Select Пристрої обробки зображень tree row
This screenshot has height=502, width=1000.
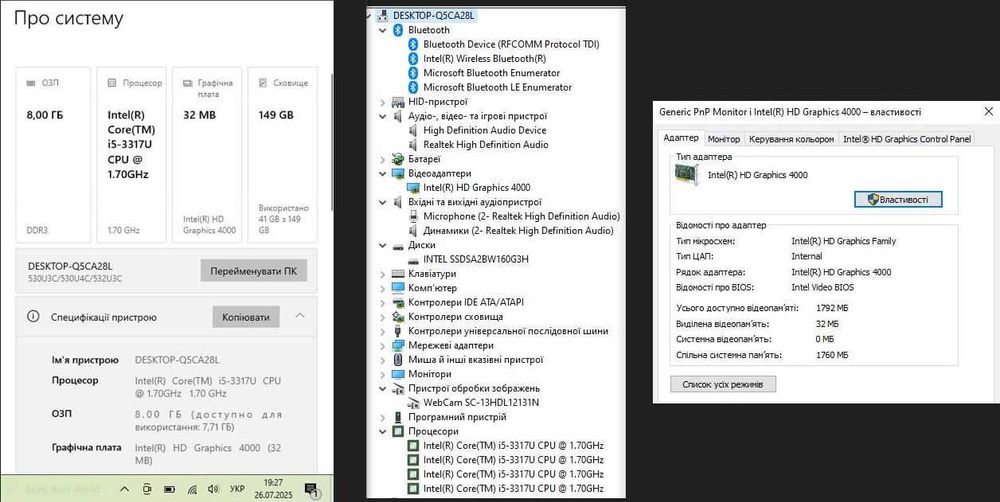[x=474, y=388]
